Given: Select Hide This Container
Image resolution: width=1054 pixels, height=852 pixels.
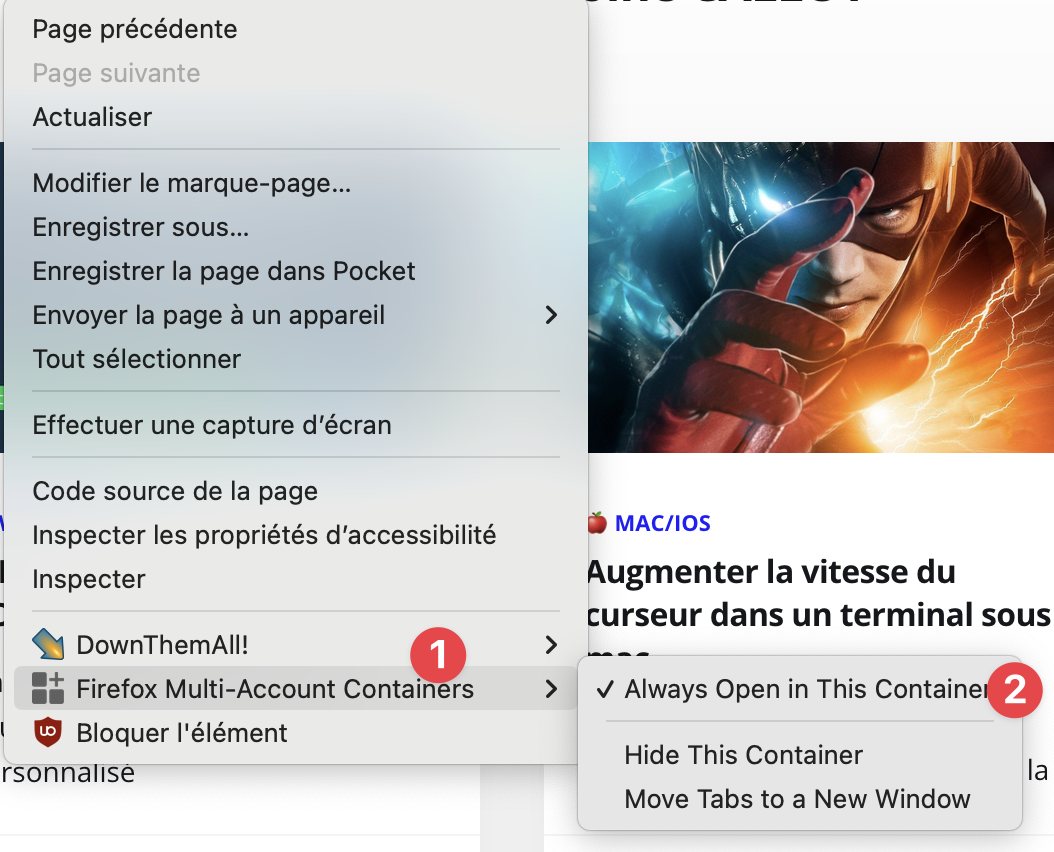Looking at the screenshot, I should pyautogui.click(x=743, y=755).
